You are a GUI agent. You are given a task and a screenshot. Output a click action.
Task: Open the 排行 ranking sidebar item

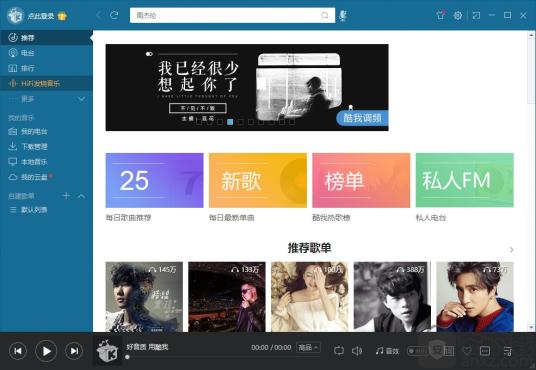pos(46,68)
